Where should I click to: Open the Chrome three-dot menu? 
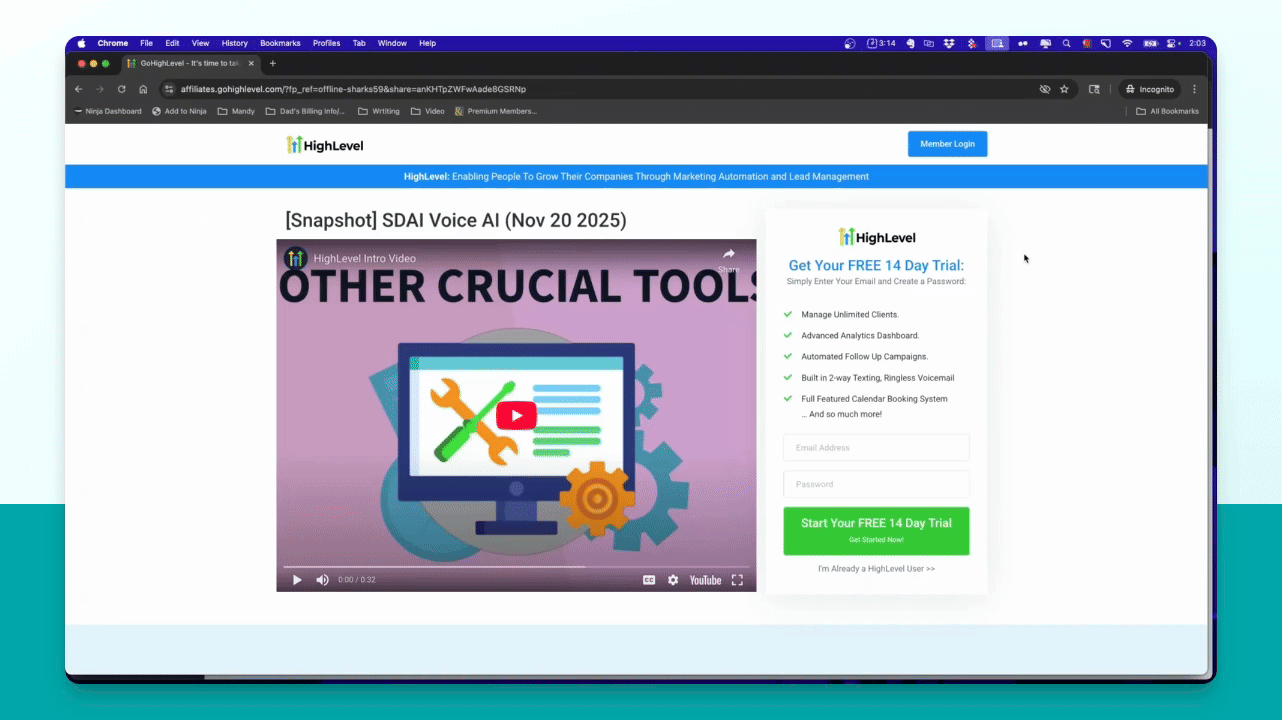pos(1194,89)
